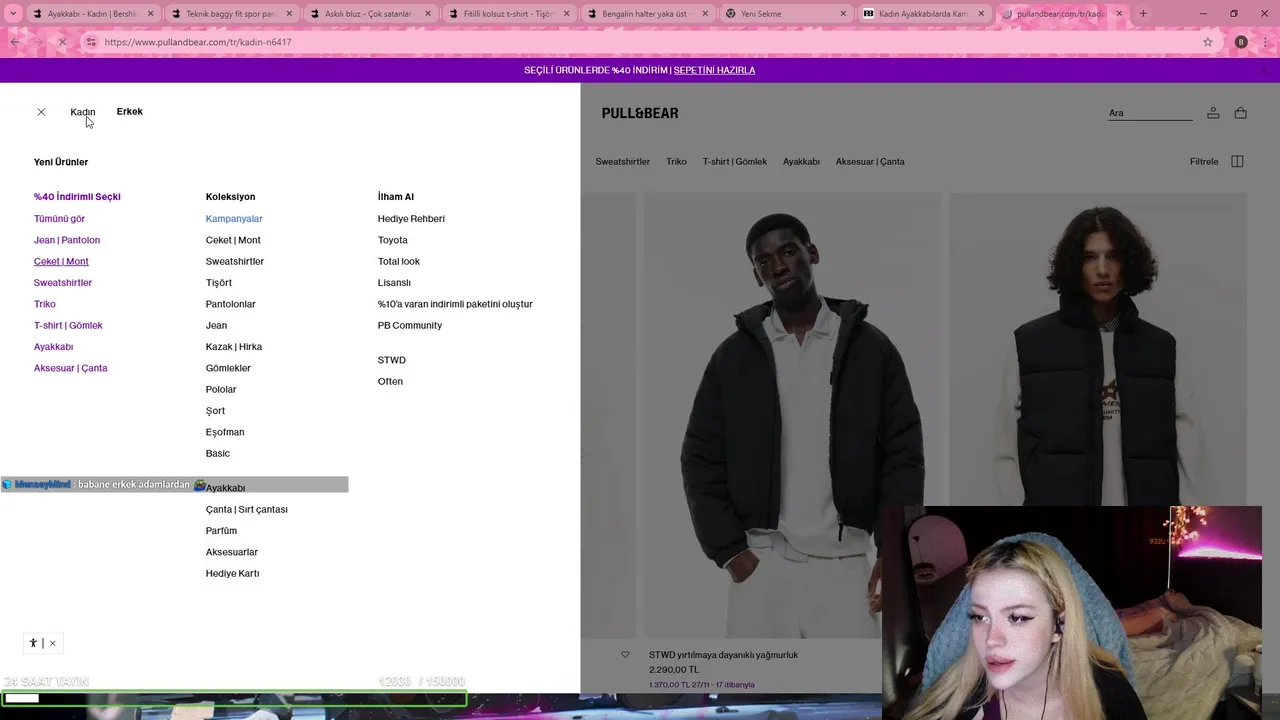1280x720 pixels.
Task: Open Tümünü gör link
Action: click(59, 218)
